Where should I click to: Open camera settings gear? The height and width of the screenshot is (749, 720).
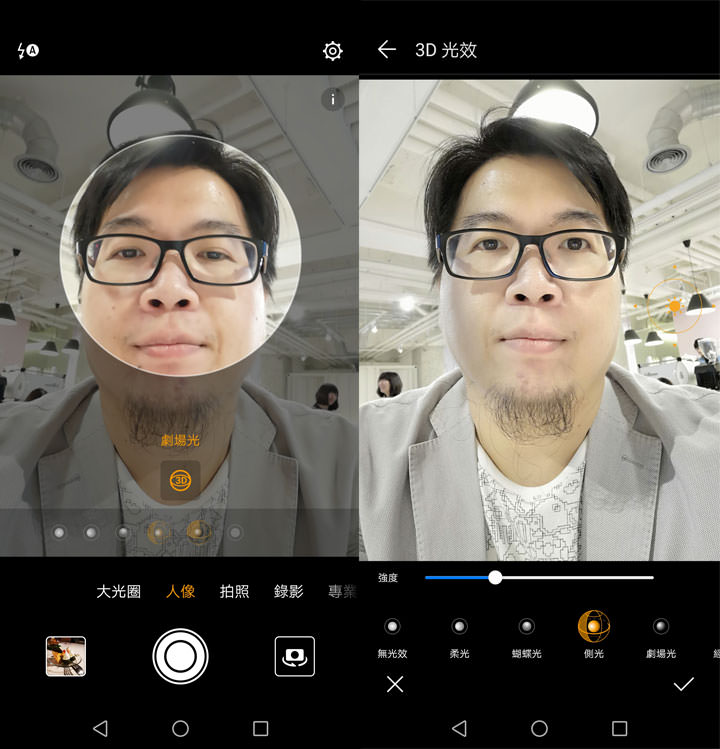coord(332,51)
